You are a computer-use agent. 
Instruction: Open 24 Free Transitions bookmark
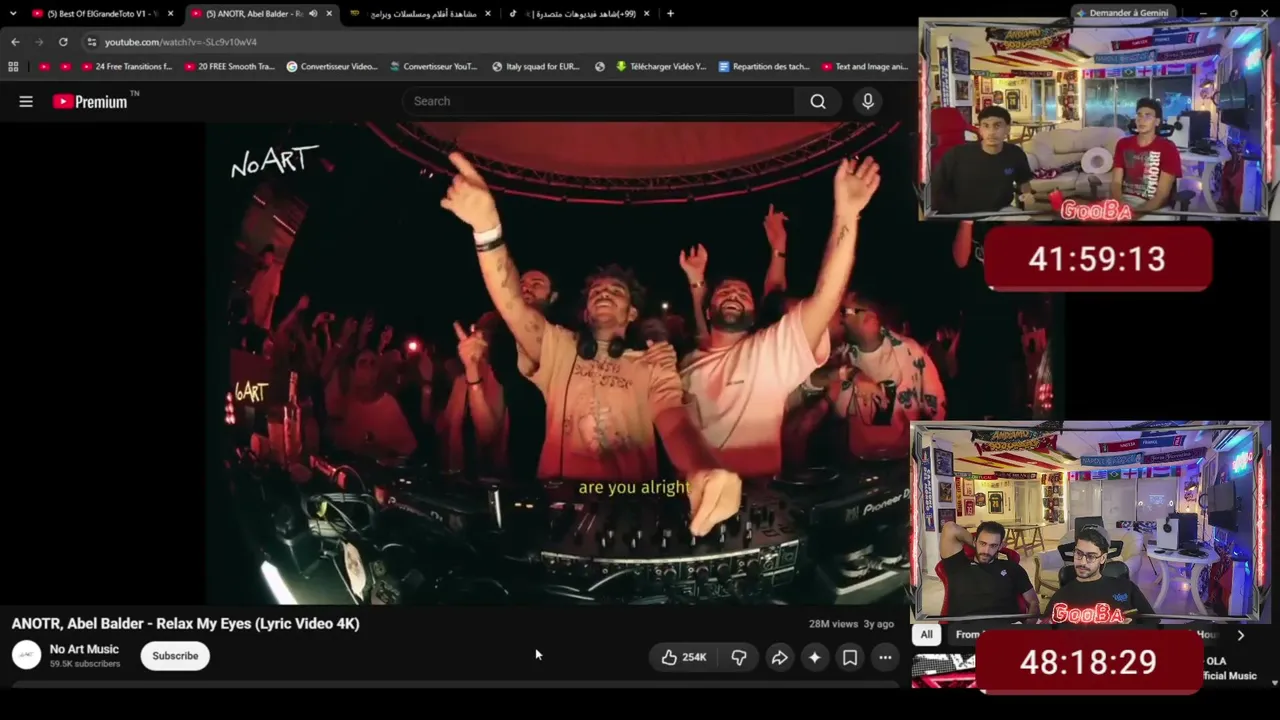pos(127,67)
